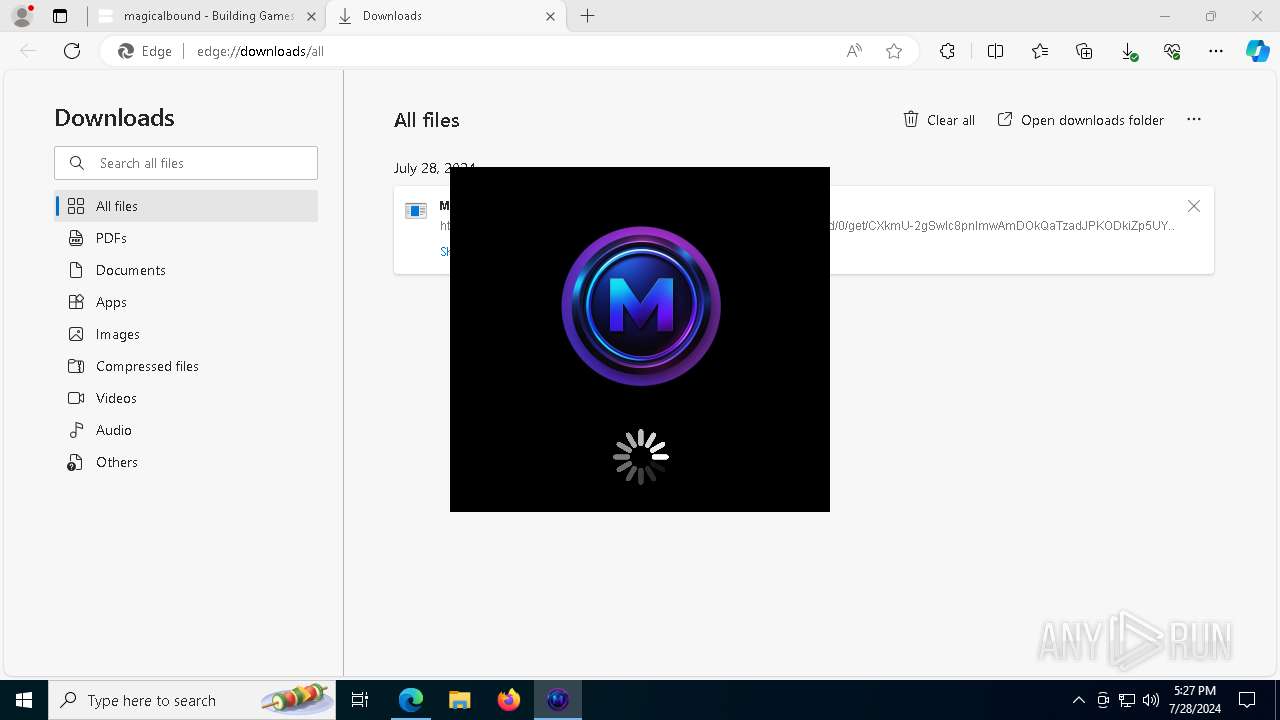Close the magicalbound tab
The height and width of the screenshot is (720, 1280).
[311, 16]
